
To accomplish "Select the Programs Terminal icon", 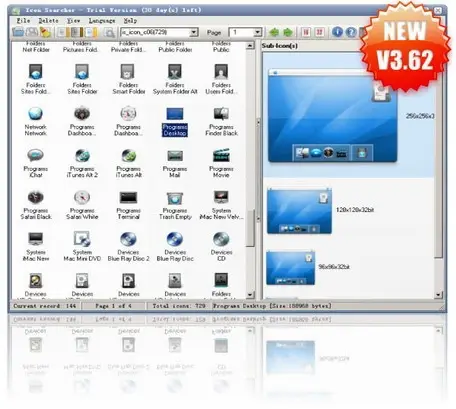I will (x=128, y=206).
